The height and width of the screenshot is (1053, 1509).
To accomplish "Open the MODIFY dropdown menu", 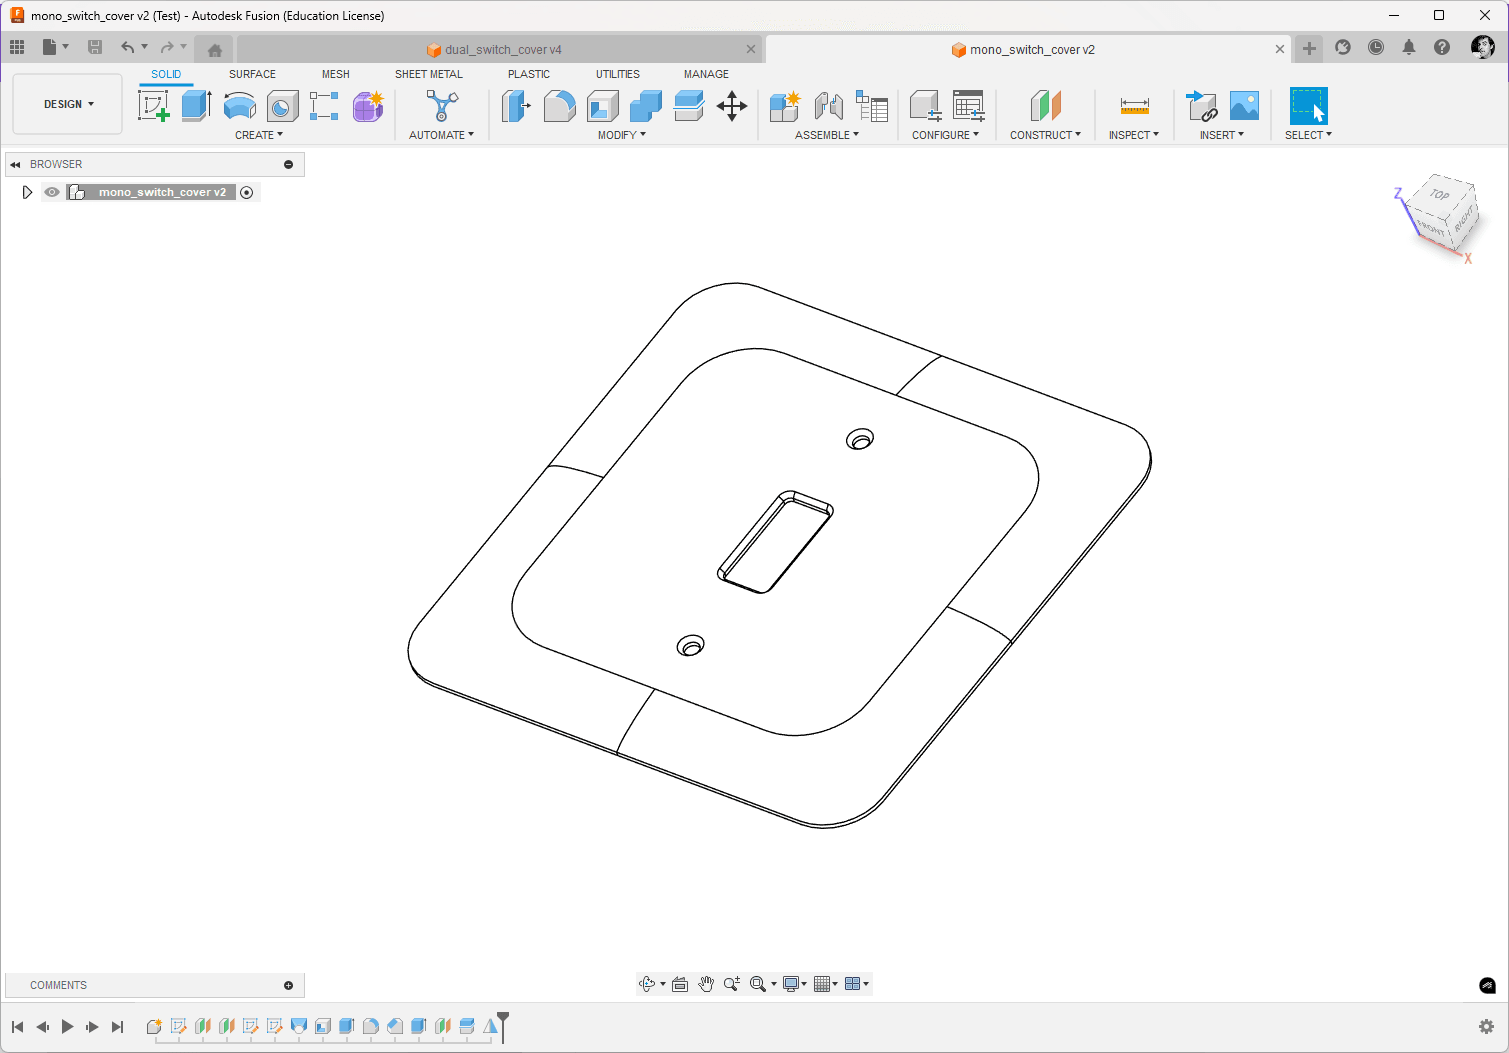I will tap(622, 135).
